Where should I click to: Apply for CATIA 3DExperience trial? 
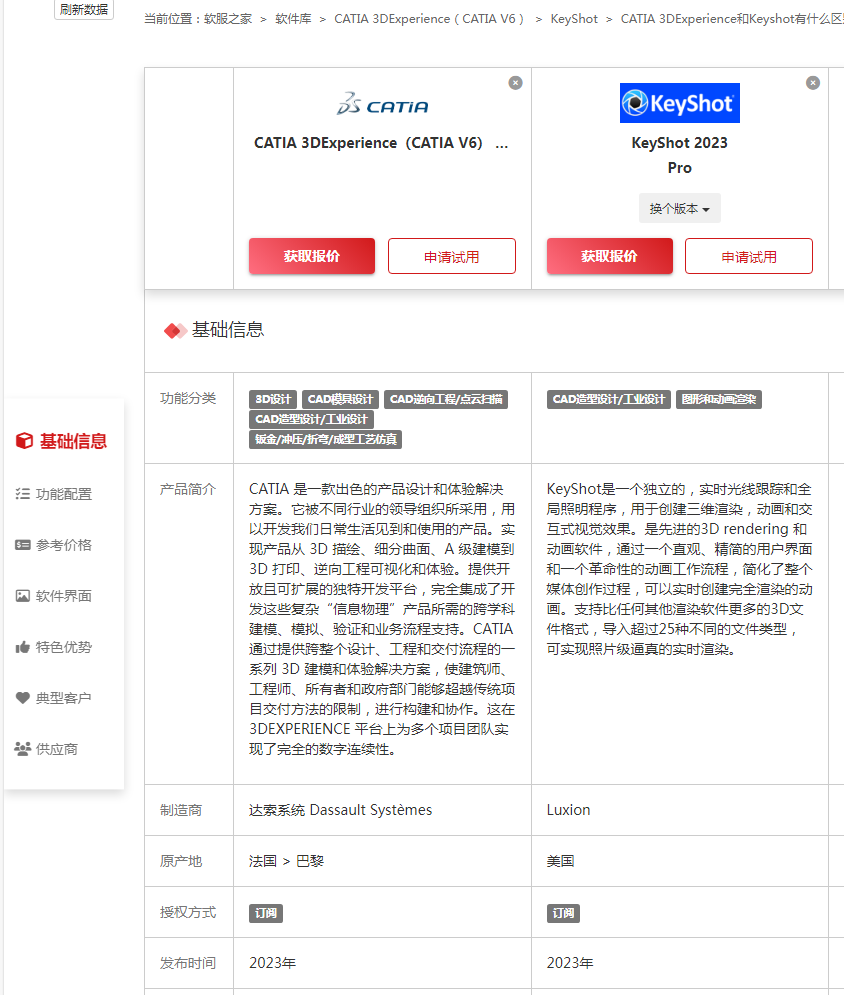point(452,256)
